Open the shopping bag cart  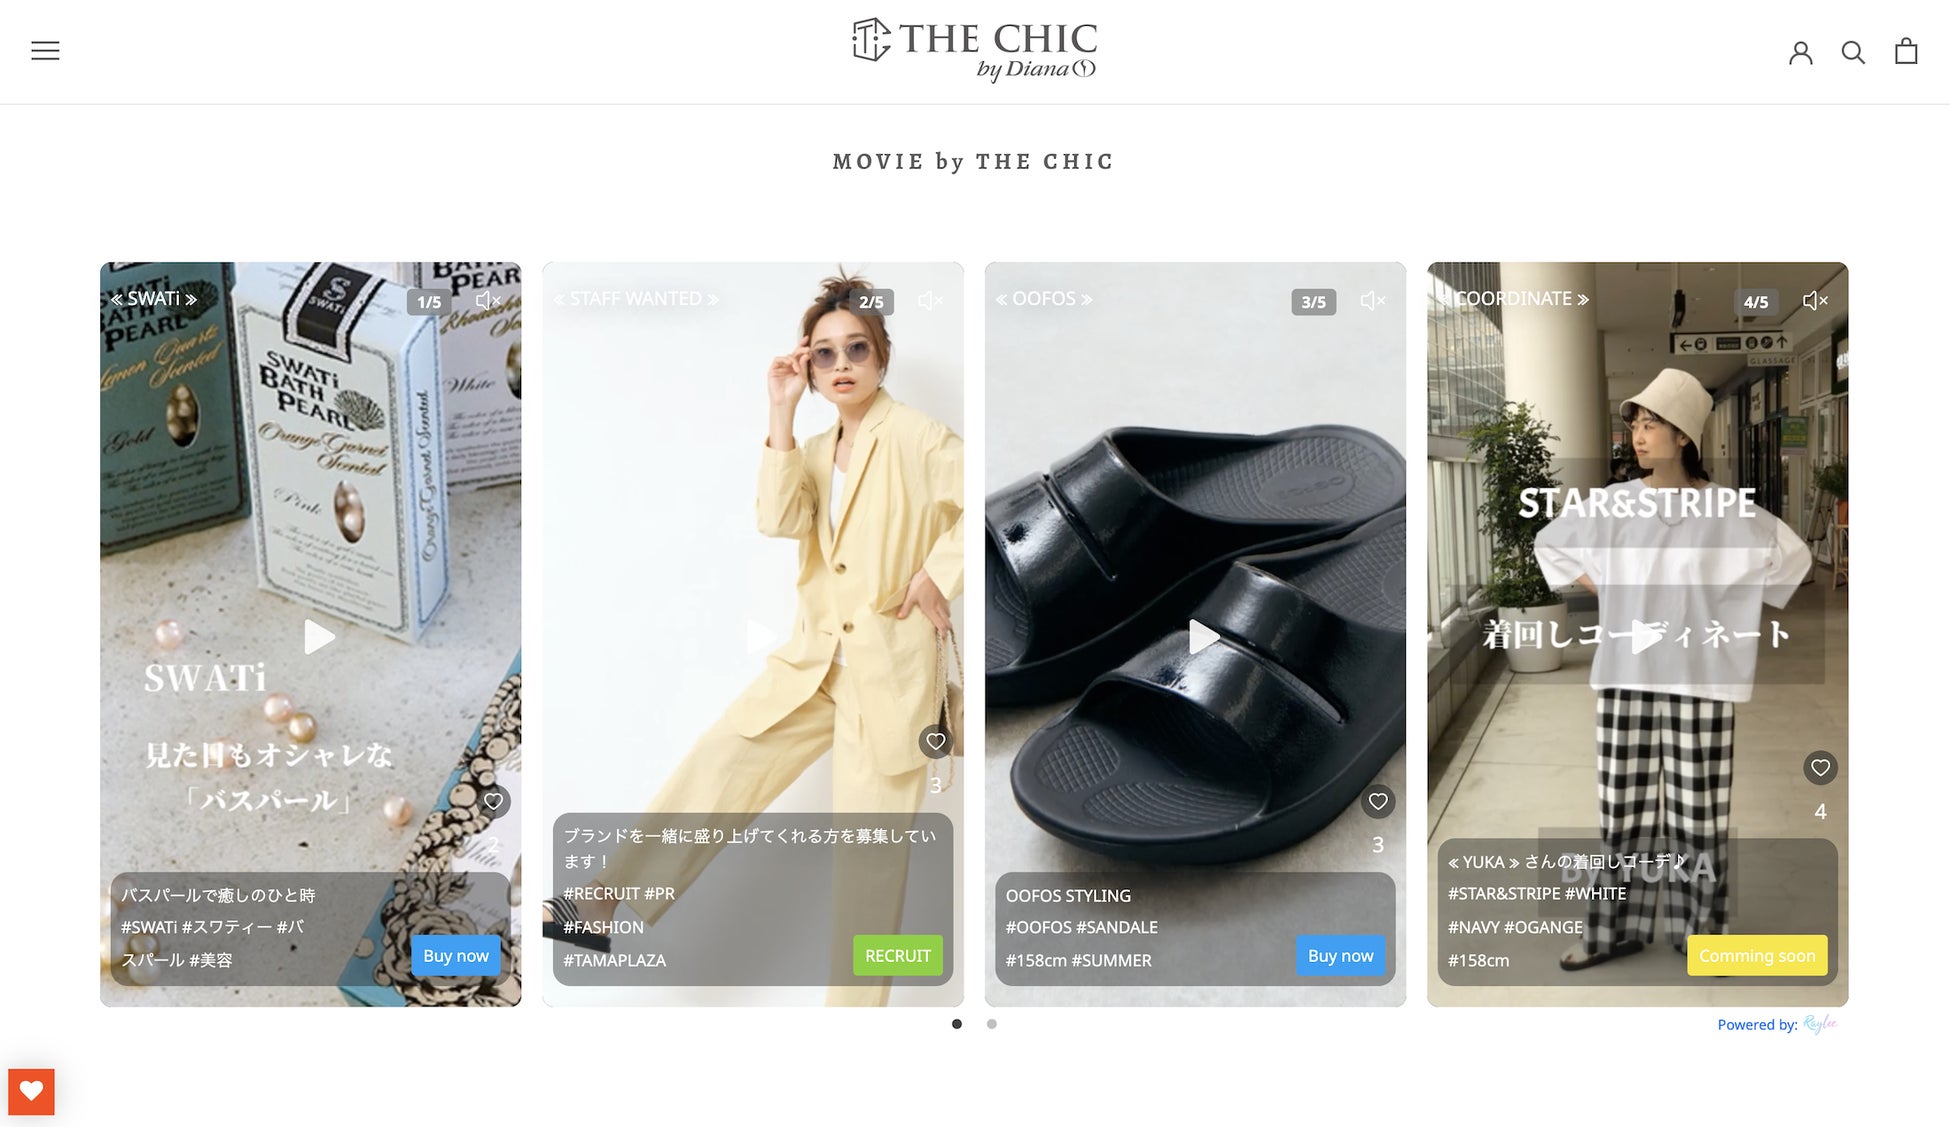pos(1906,51)
